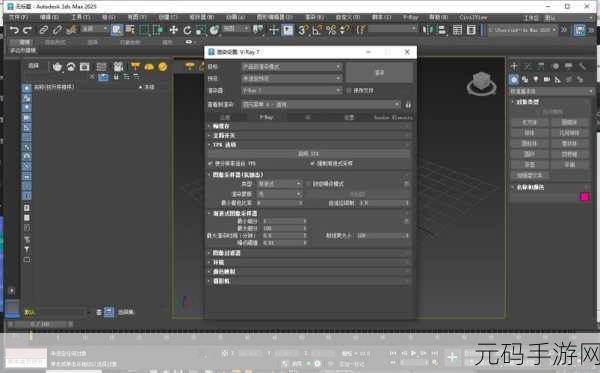This screenshot has width=600, height=373.
Task: Open the View to Render dropdown
Action: point(321,105)
